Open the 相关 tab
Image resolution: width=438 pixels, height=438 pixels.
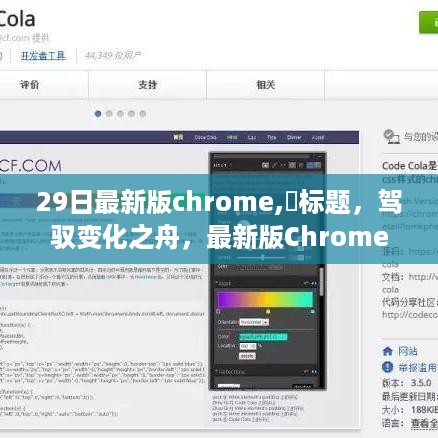pos(265,85)
